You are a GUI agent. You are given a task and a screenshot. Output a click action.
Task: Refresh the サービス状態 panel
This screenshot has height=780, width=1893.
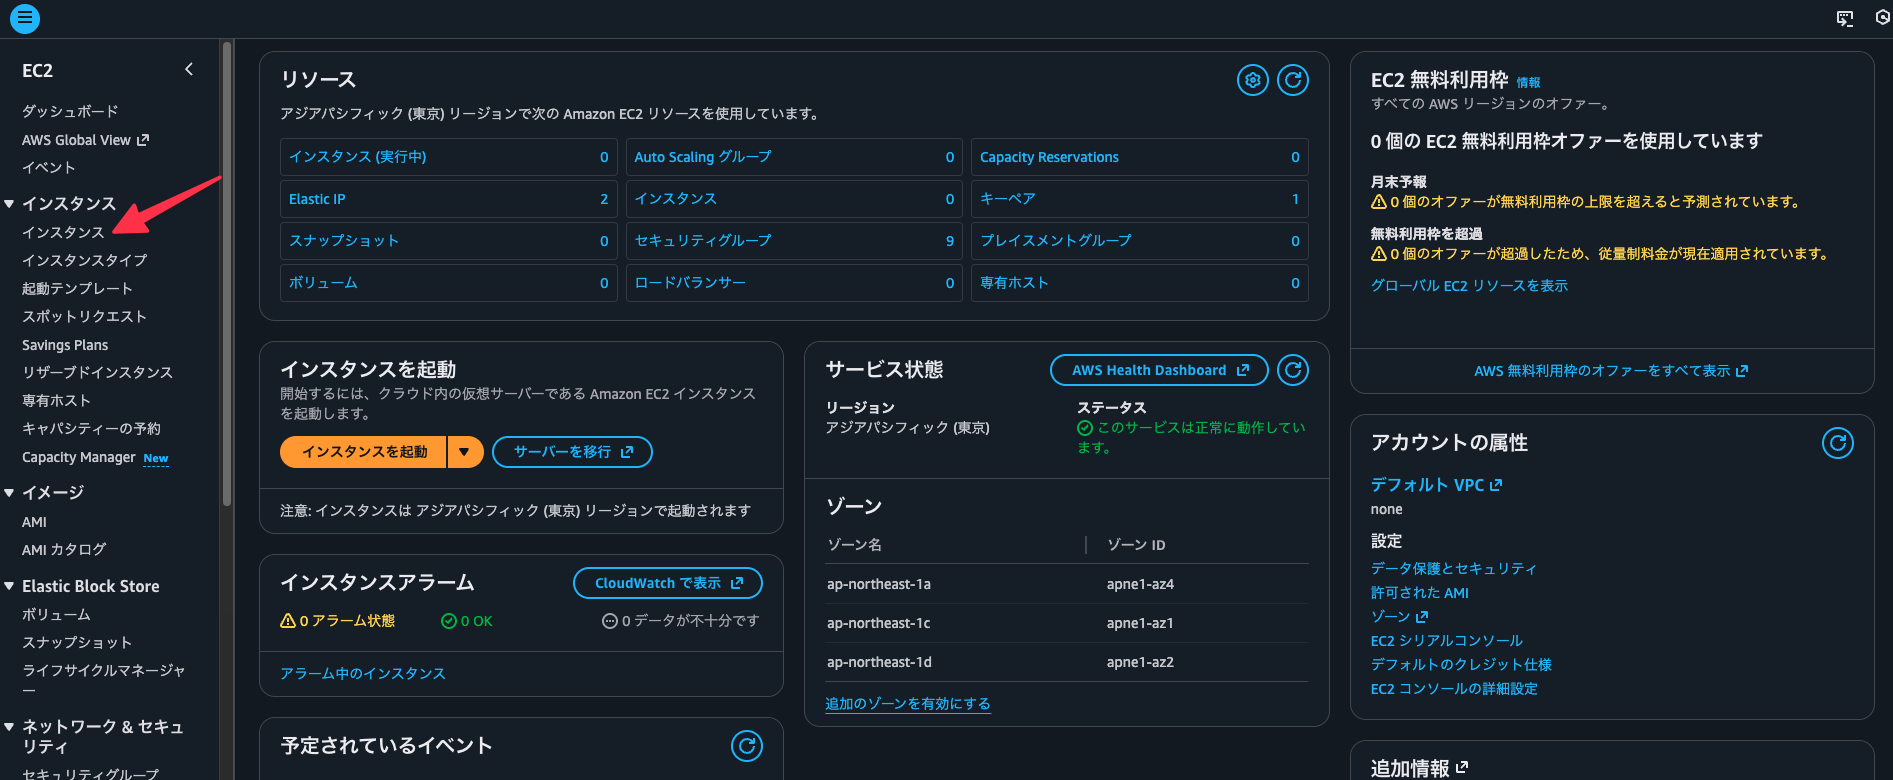(1293, 370)
